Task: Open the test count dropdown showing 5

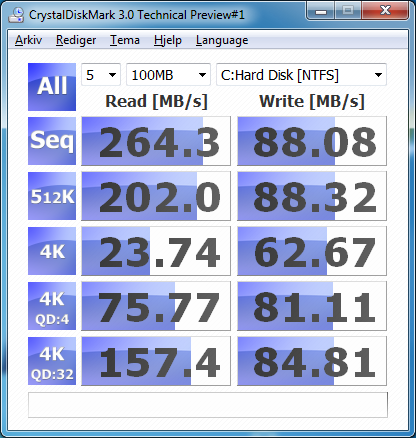Action: [101, 75]
